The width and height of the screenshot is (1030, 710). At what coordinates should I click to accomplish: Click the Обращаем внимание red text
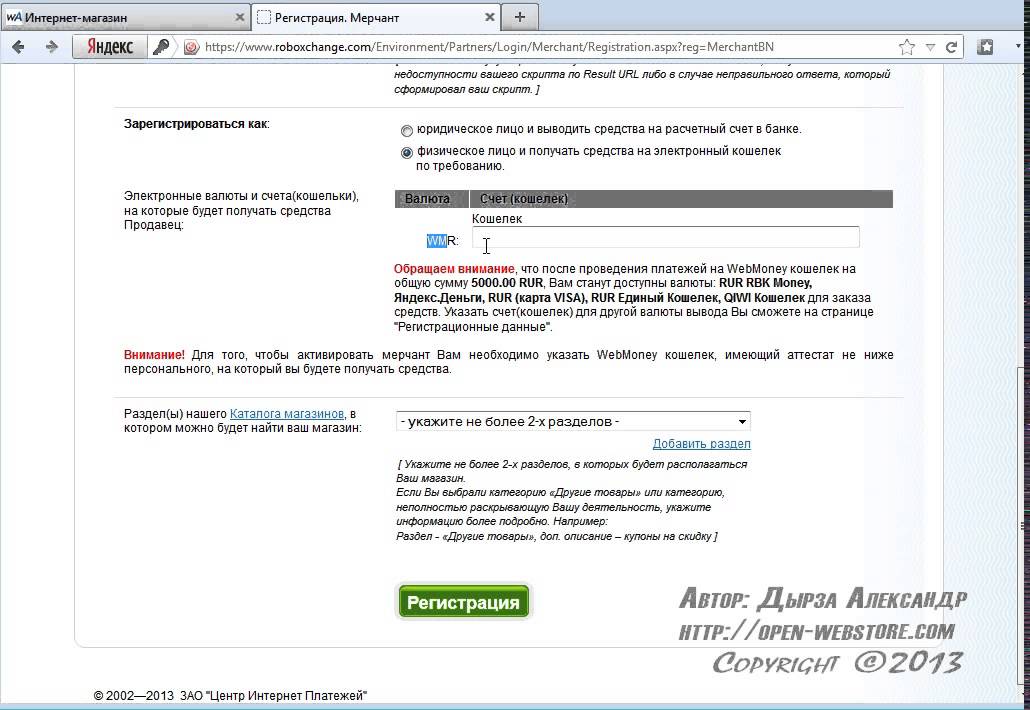click(x=454, y=269)
